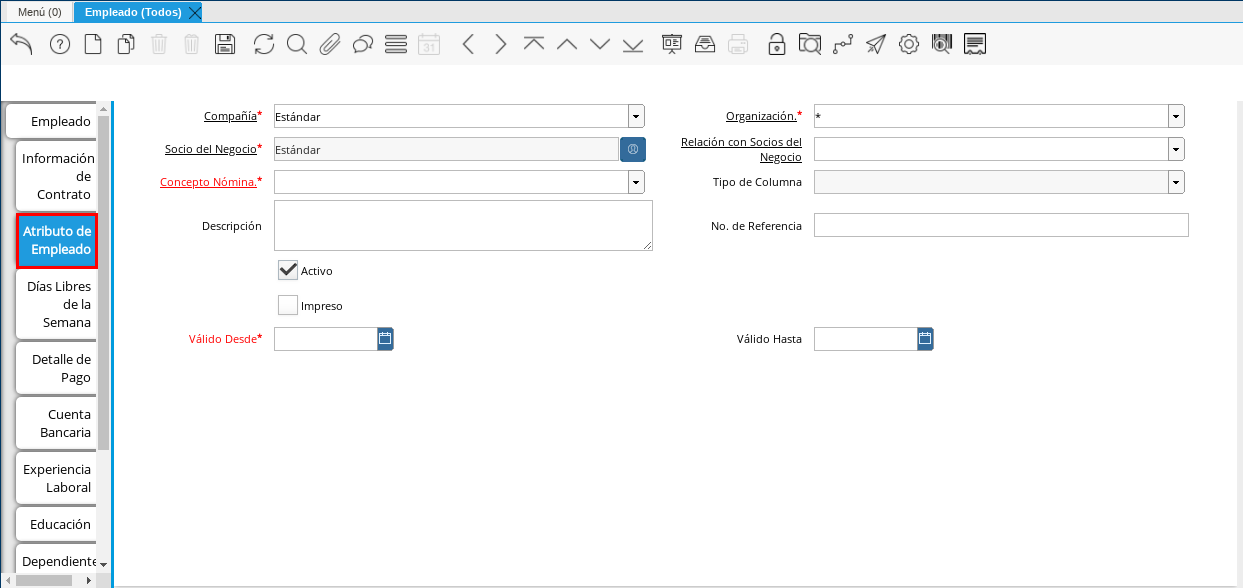
Task: Click the Socio del Negocio lookup button
Action: 633,149
